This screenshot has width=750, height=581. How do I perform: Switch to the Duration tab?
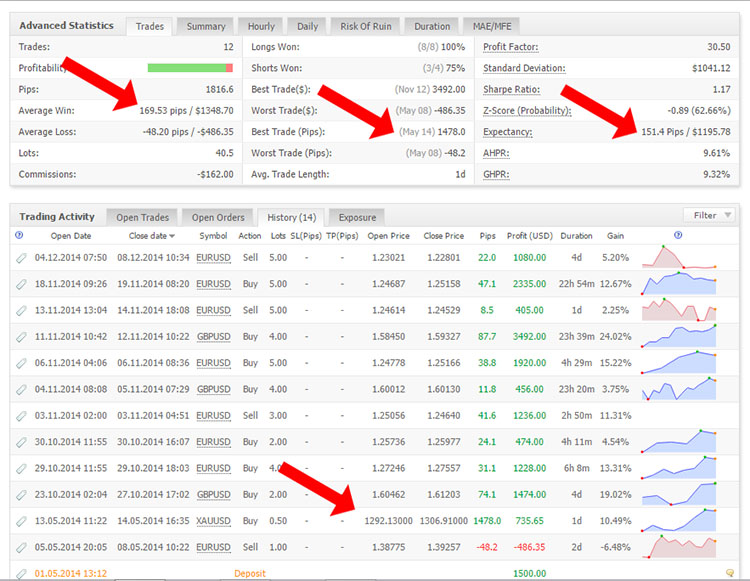(432, 26)
